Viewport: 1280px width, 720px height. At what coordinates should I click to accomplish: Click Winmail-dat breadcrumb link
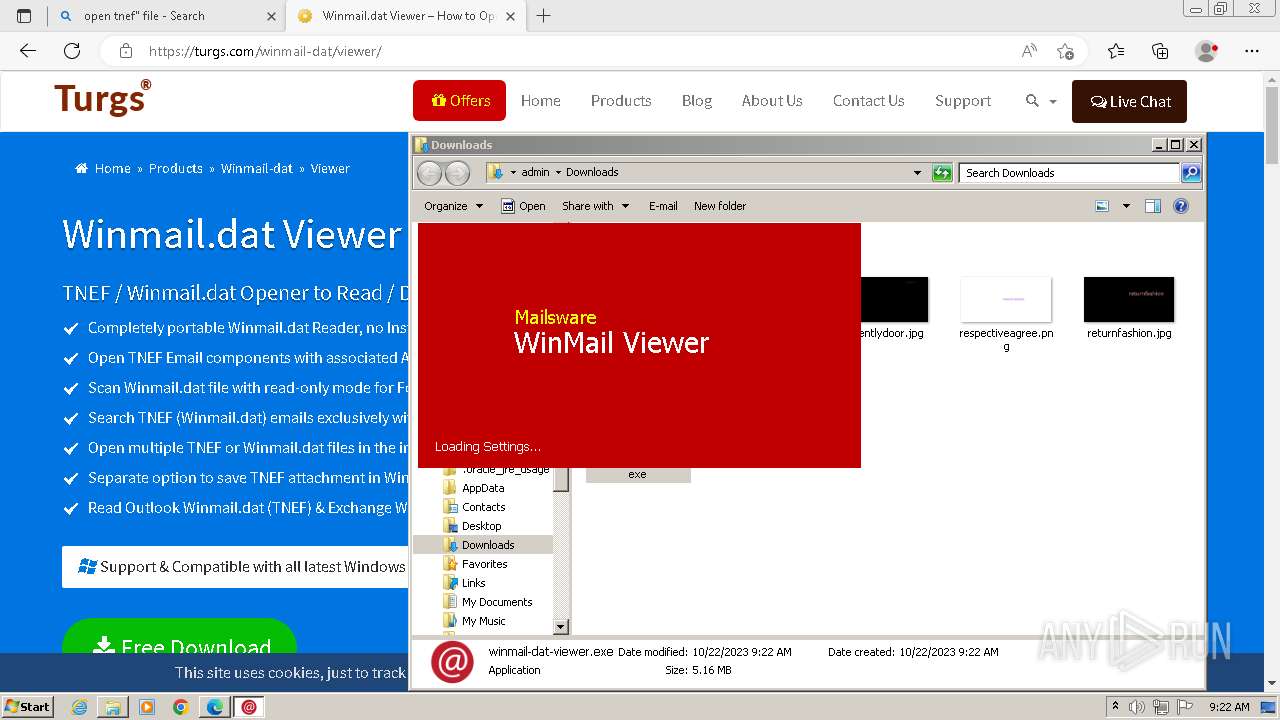coord(257,168)
